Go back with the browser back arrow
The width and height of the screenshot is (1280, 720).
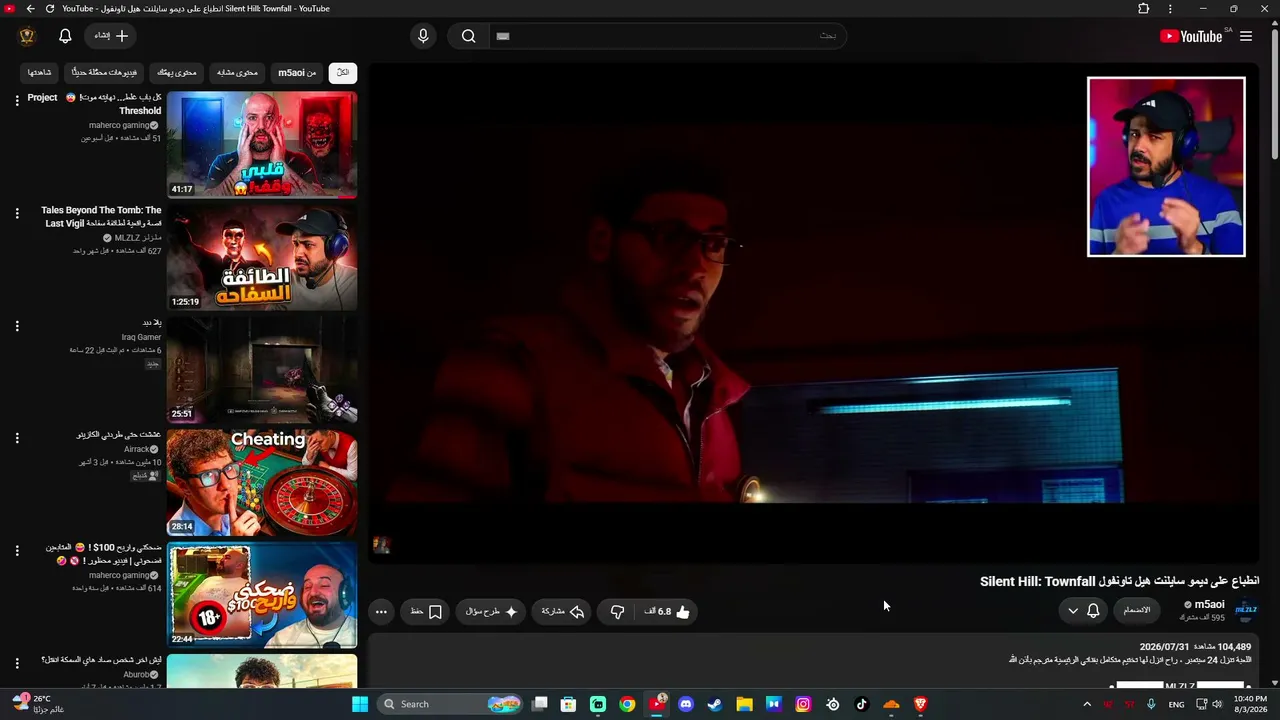[x=30, y=9]
